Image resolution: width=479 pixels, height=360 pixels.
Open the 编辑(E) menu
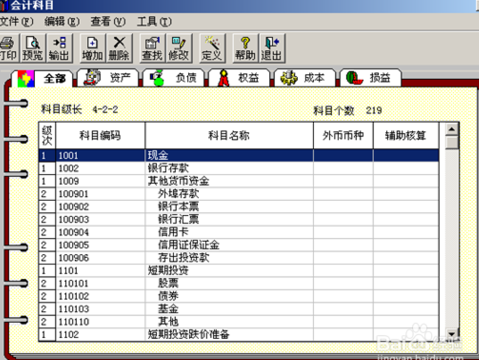tap(62, 22)
